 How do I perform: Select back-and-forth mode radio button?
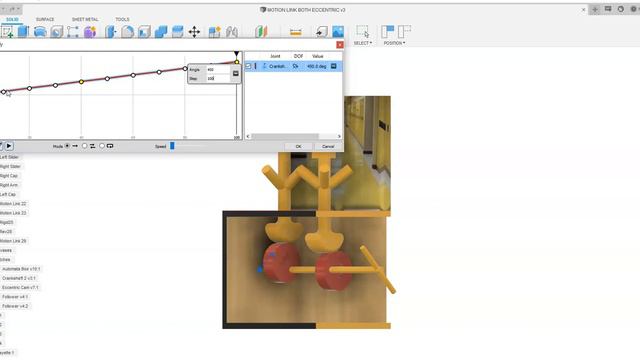[x=84, y=146]
